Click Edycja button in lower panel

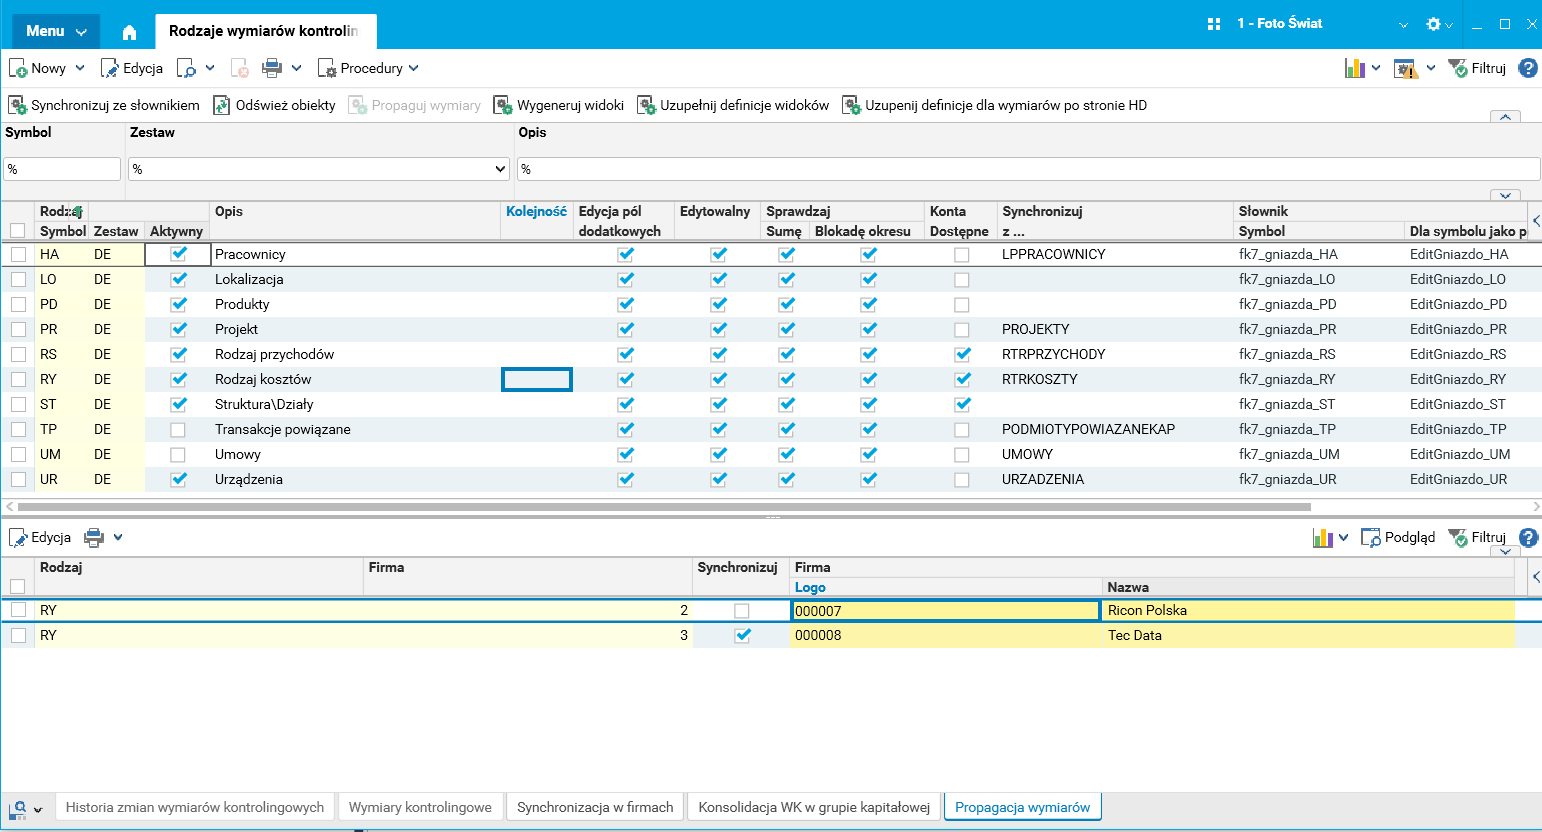click(40, 537)
